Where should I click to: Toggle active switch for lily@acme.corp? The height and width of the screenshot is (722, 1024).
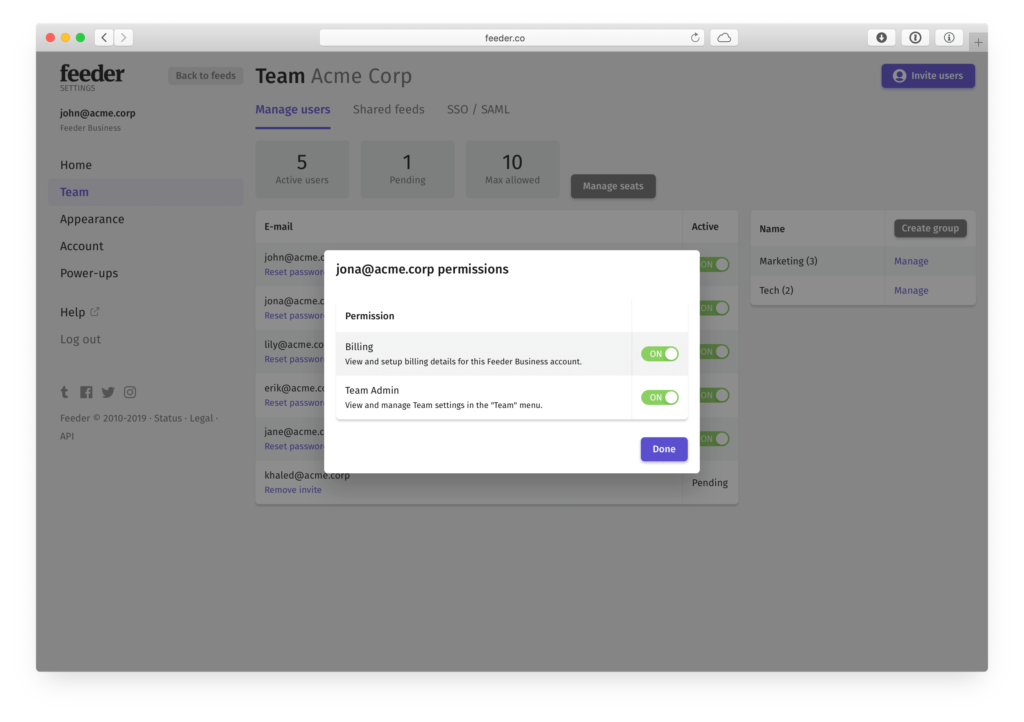pyautogui.click(x=714, y=352)
